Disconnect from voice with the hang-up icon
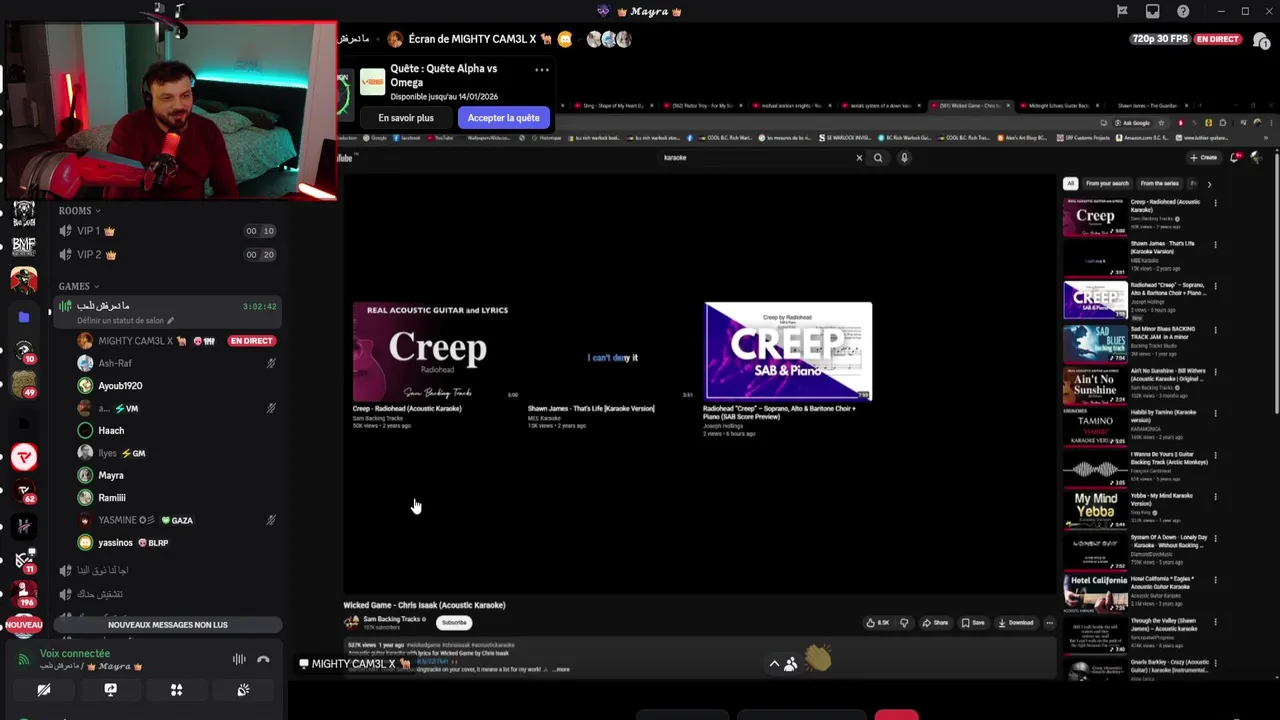 (x=263, y=659)
